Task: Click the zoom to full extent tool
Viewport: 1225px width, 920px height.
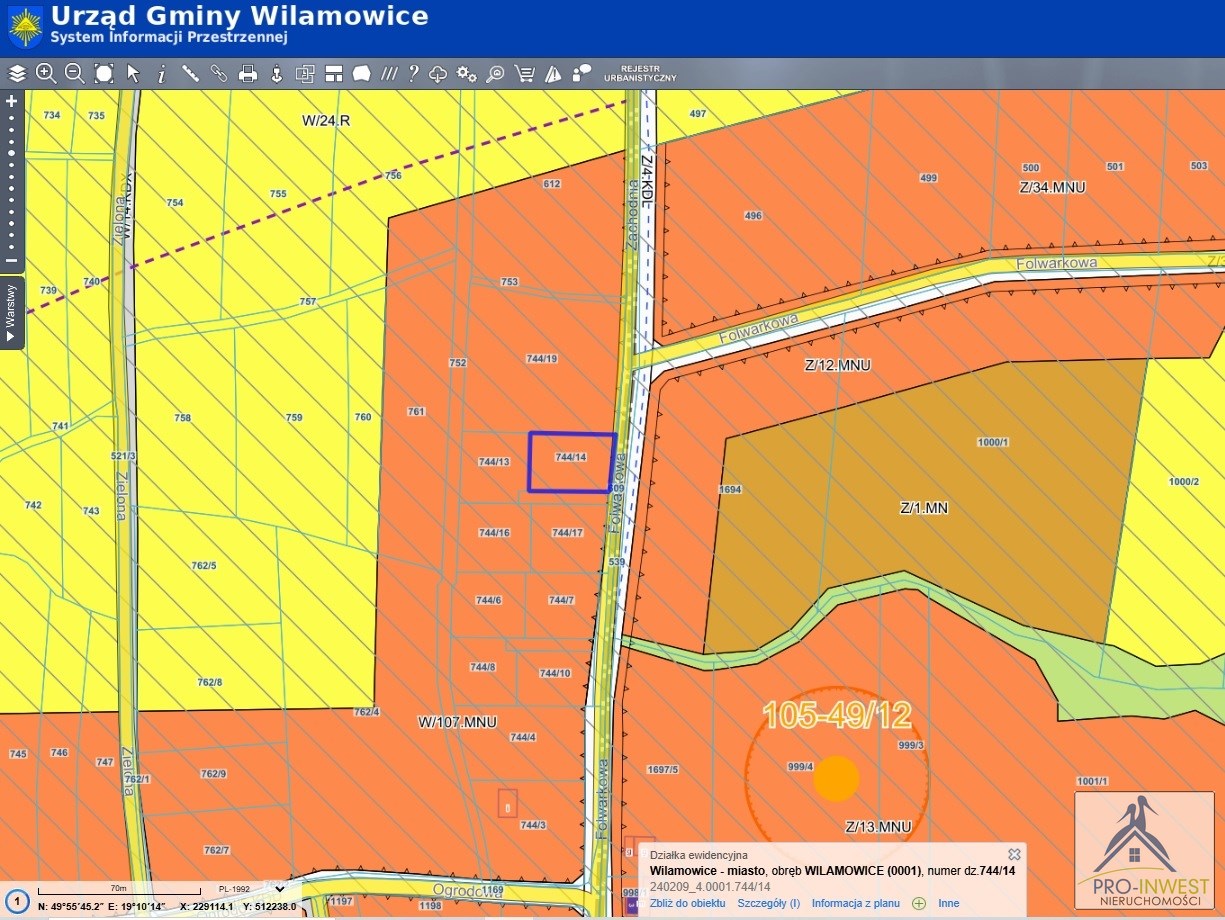Action: (104, 73)
